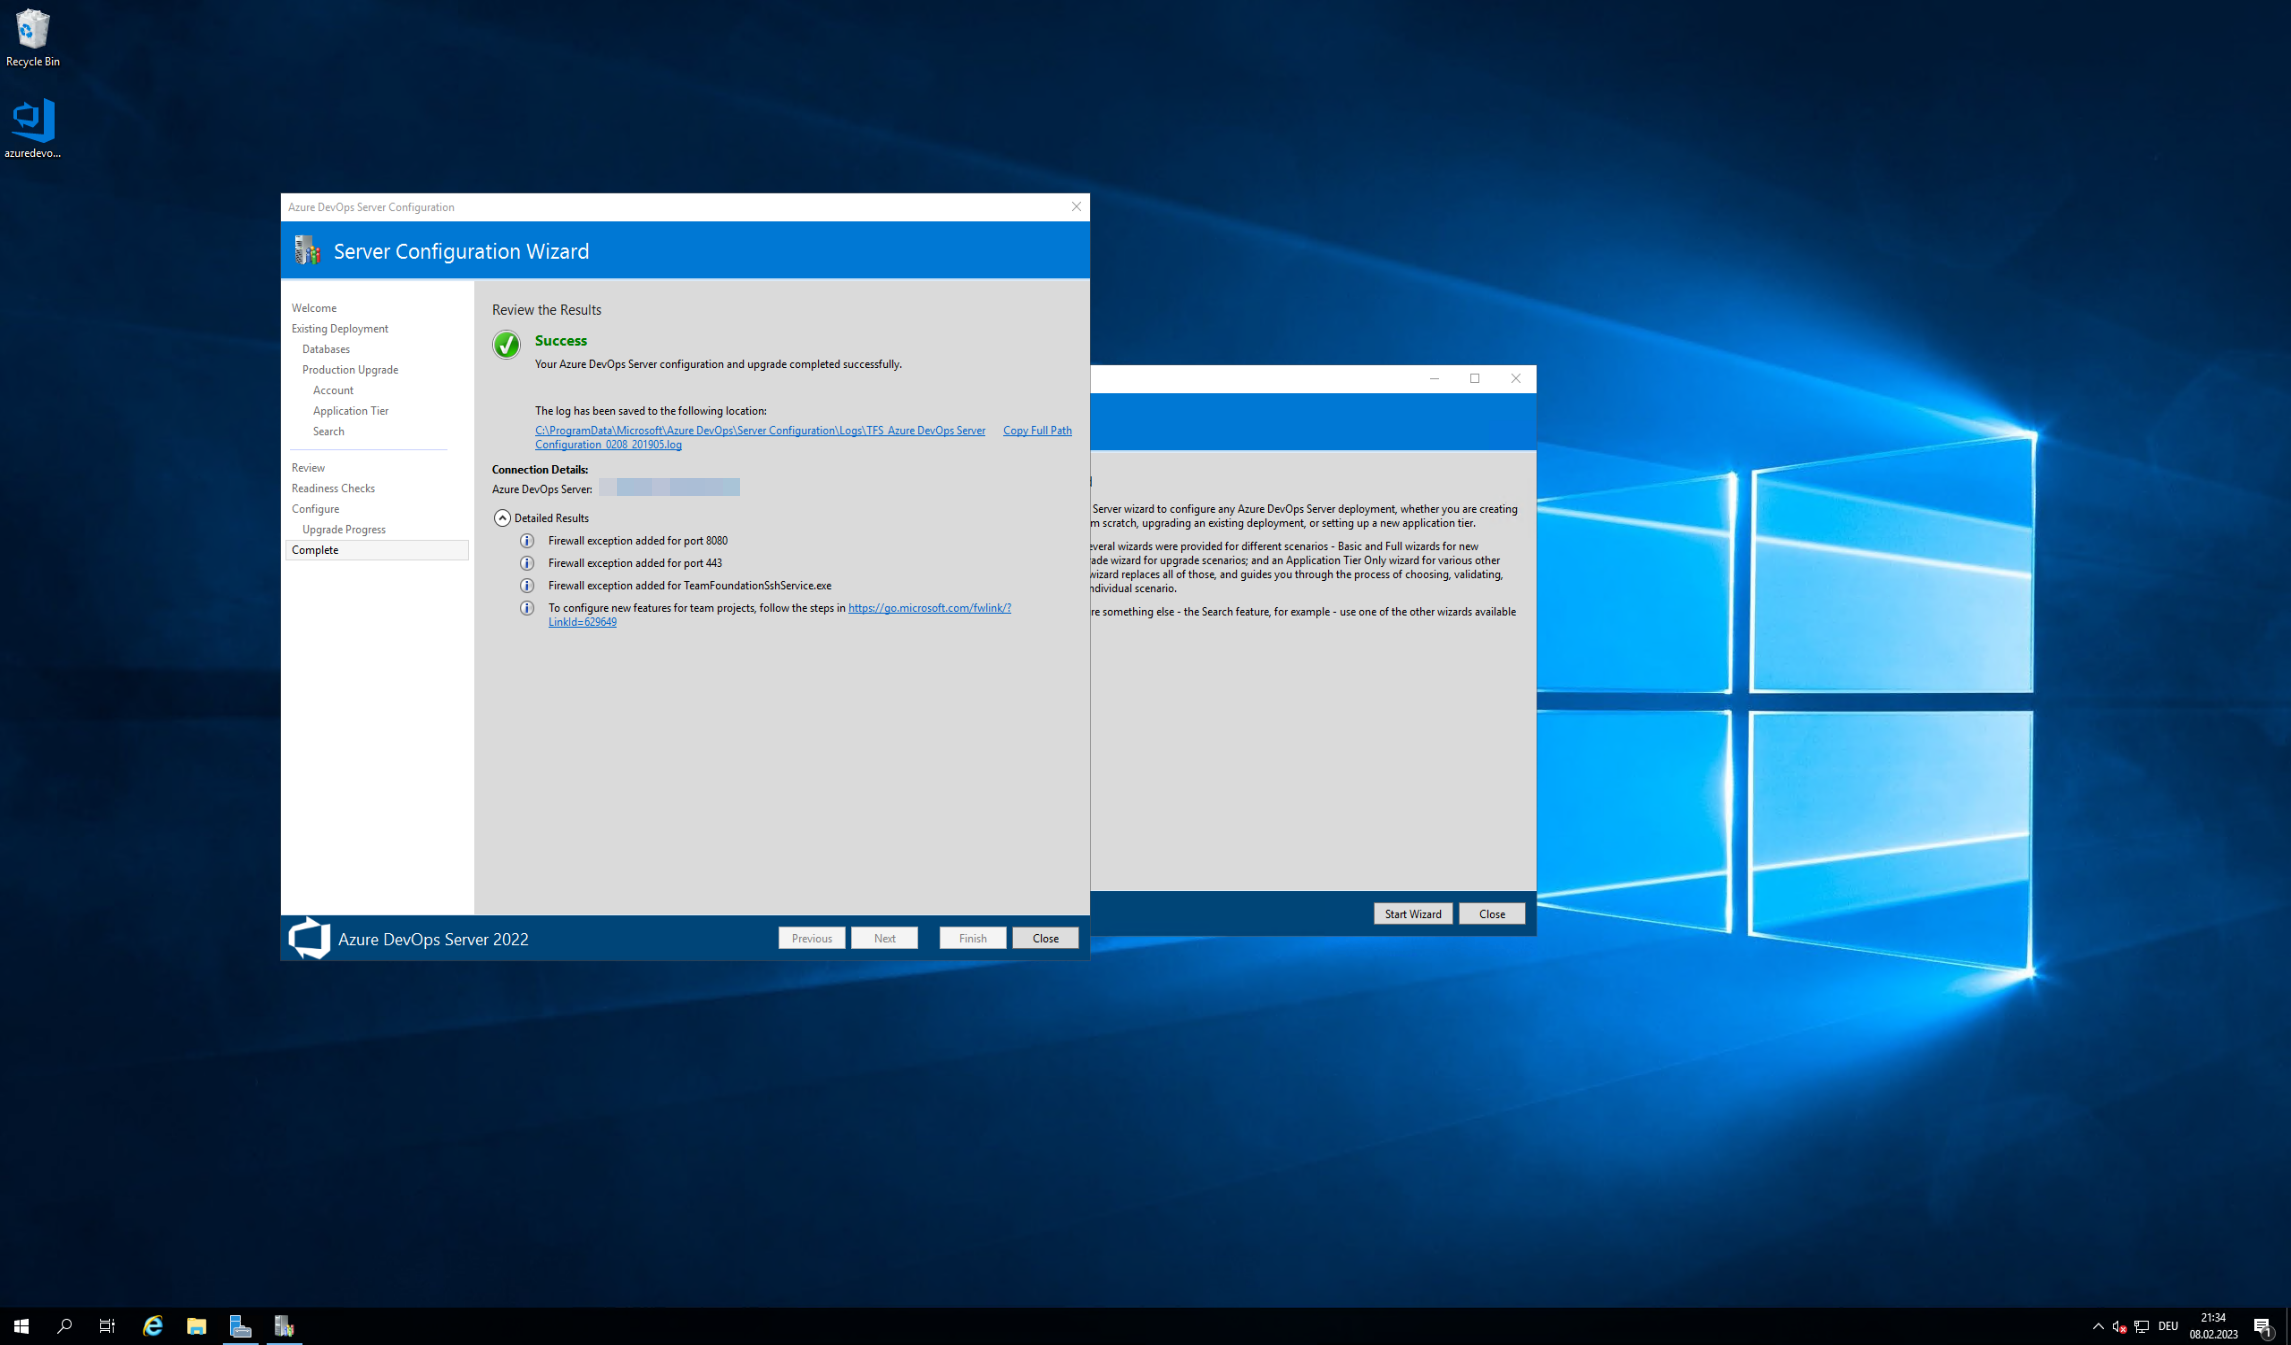Image resolution: width=2291 pixels, height=1345 pixels.
Task: Open File Explorer from the taskbar
Action: (x=196, y=1326)
